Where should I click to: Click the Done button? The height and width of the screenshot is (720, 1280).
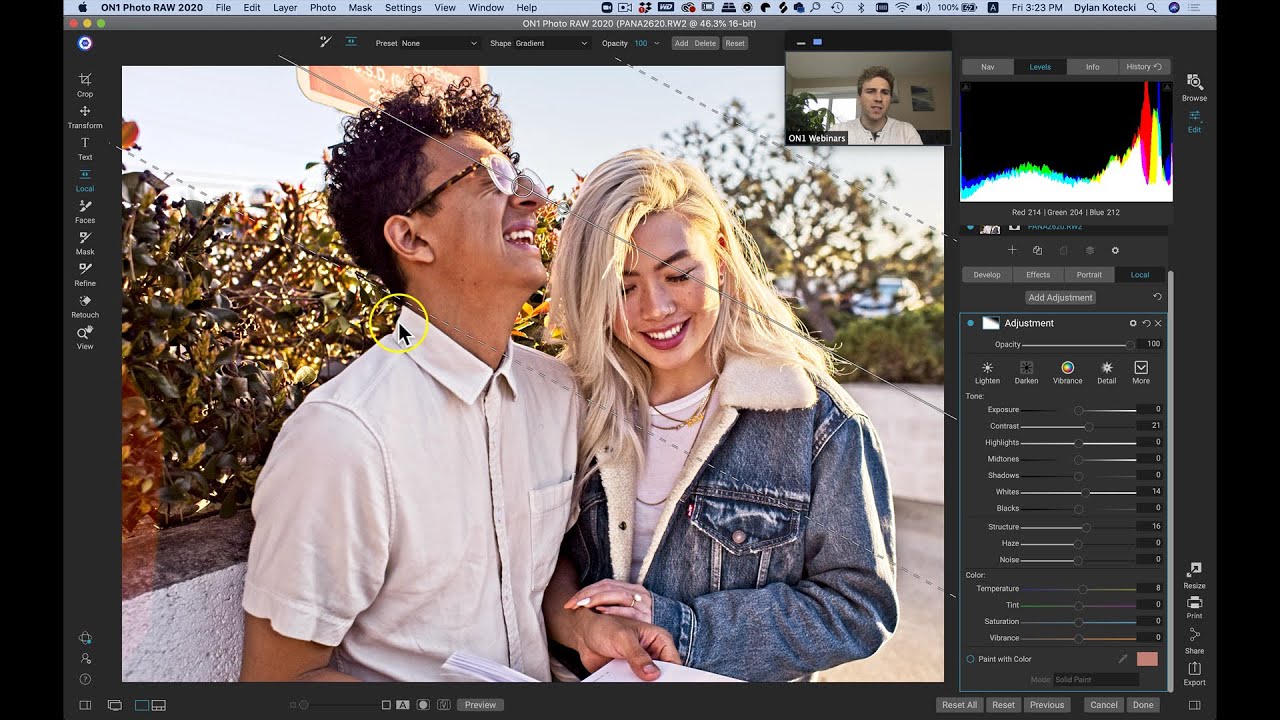(1143, 705)
